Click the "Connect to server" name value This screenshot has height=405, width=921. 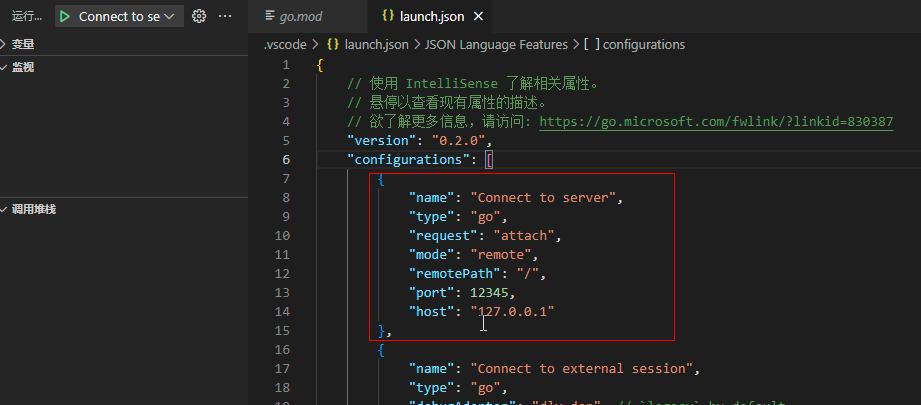[x=543, y=198]
